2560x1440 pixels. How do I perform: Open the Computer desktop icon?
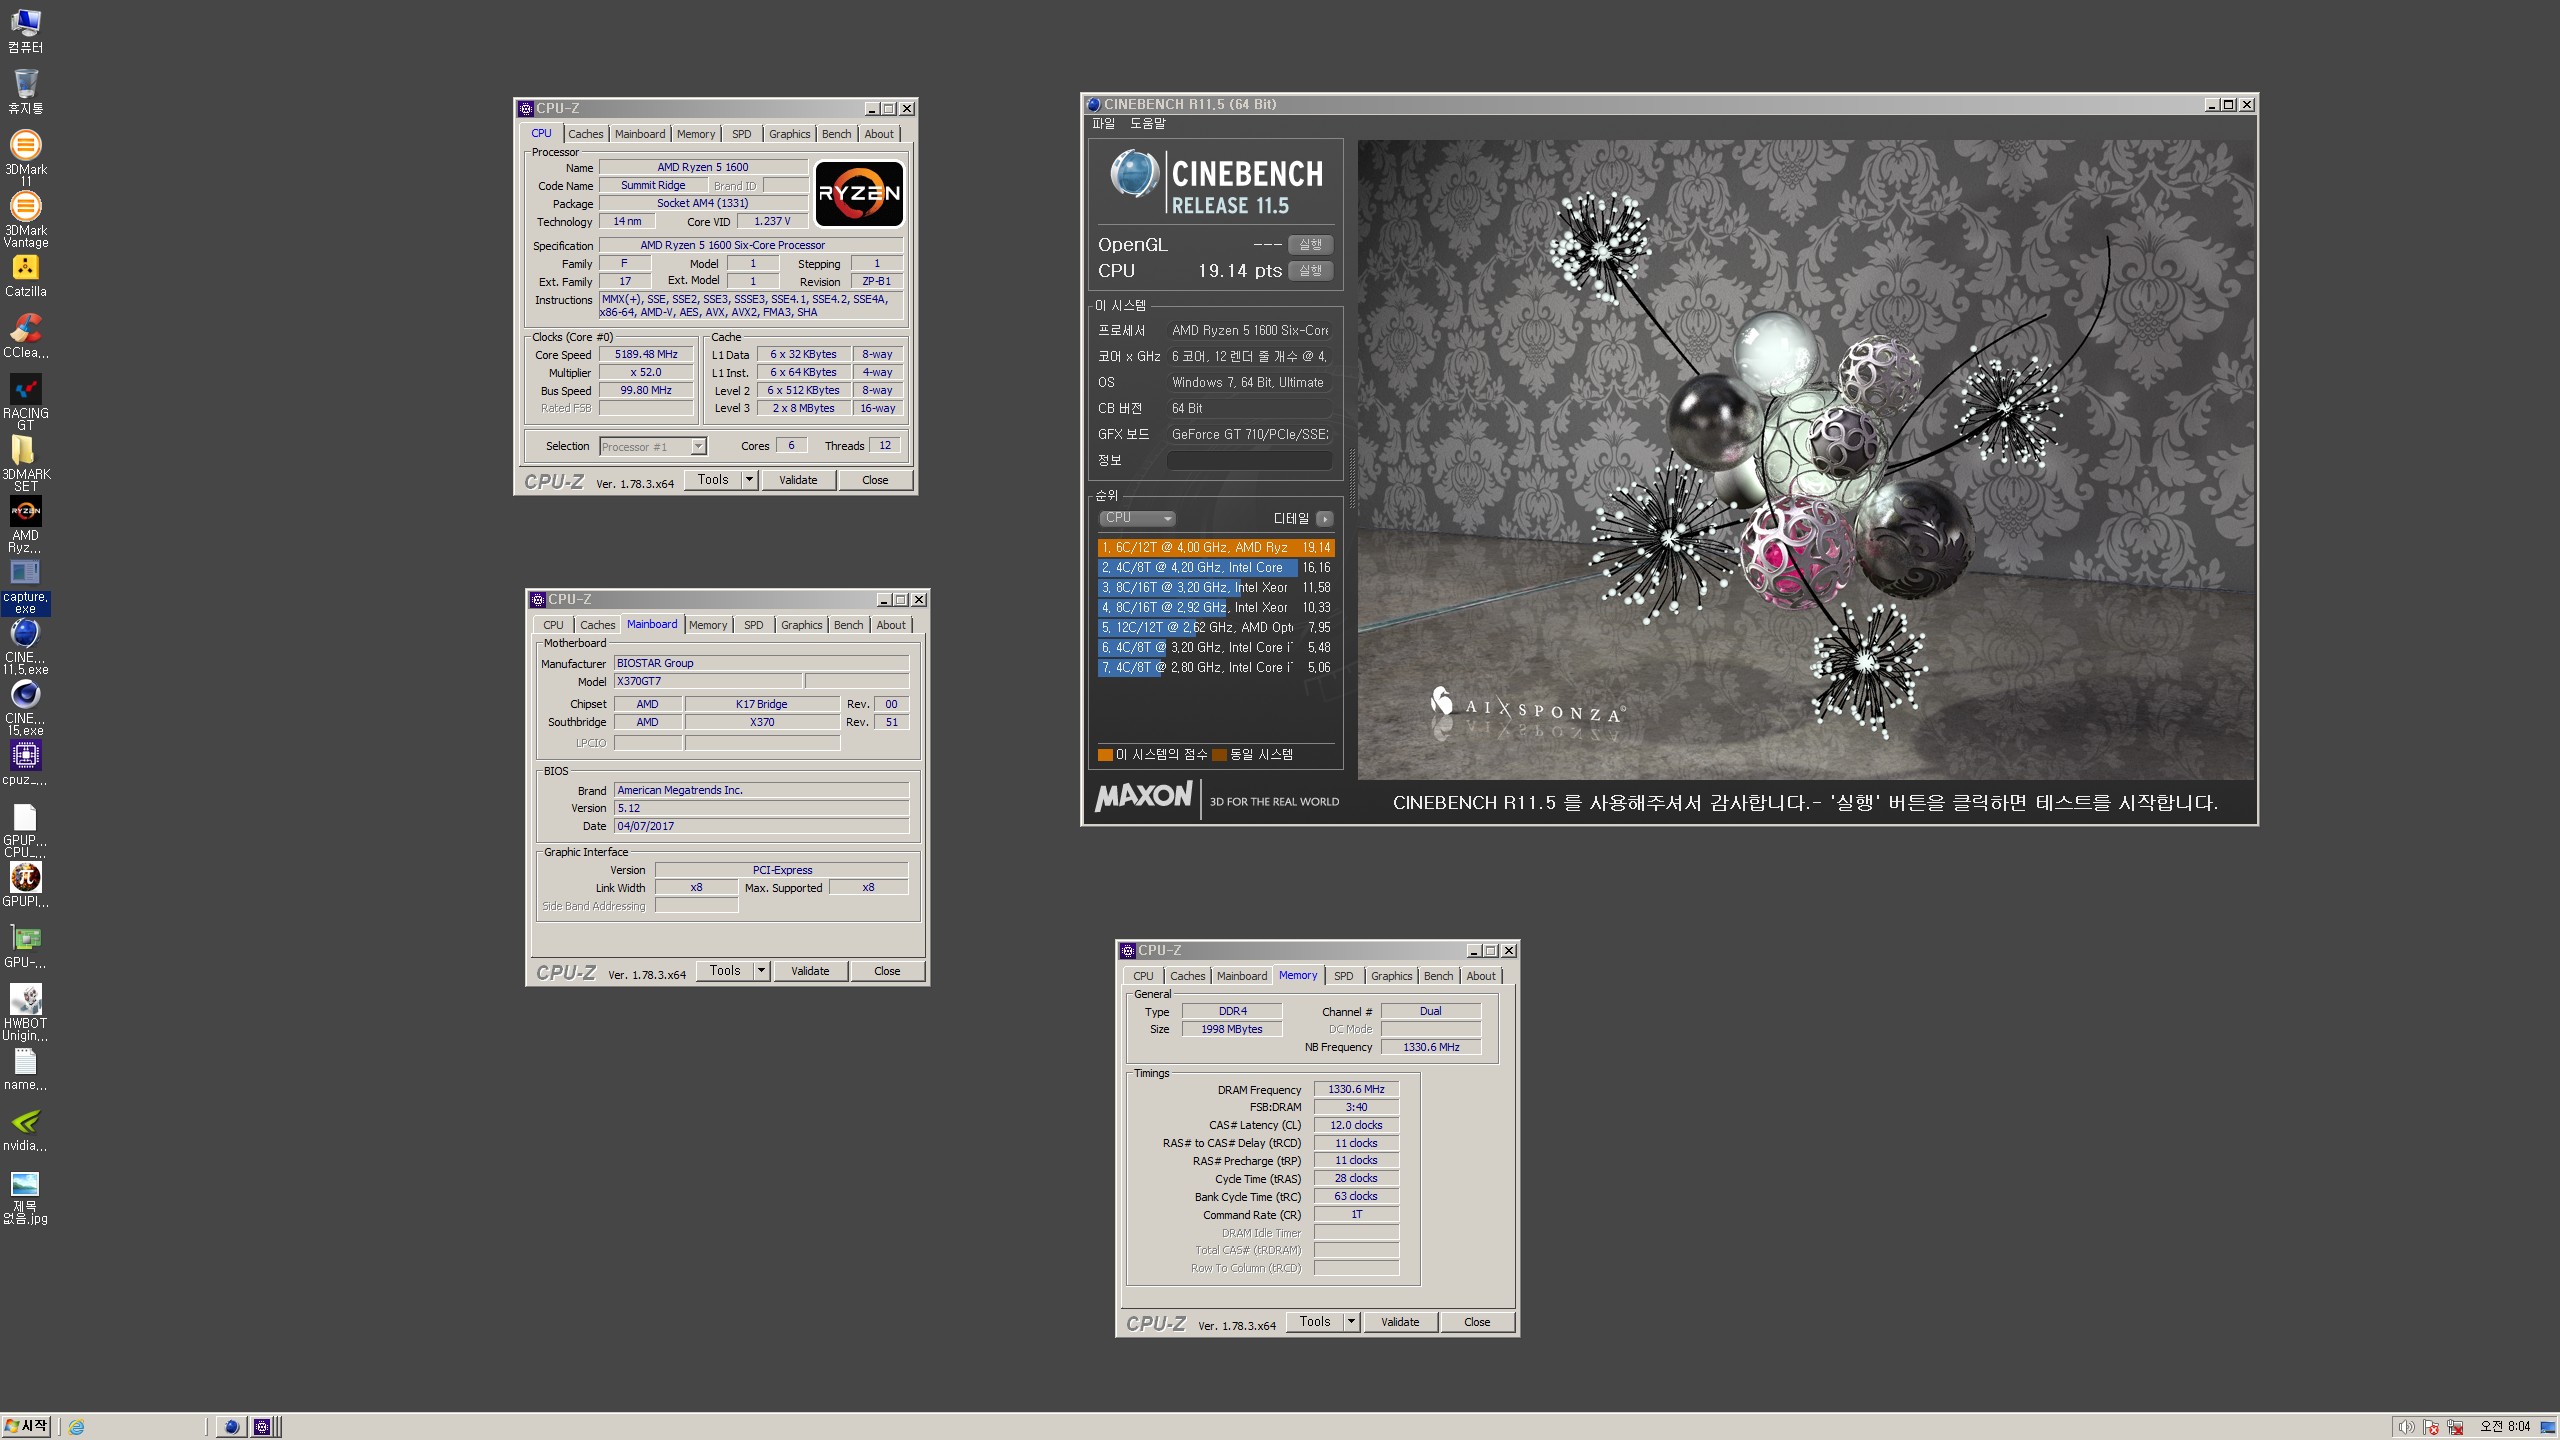point(25,30)
